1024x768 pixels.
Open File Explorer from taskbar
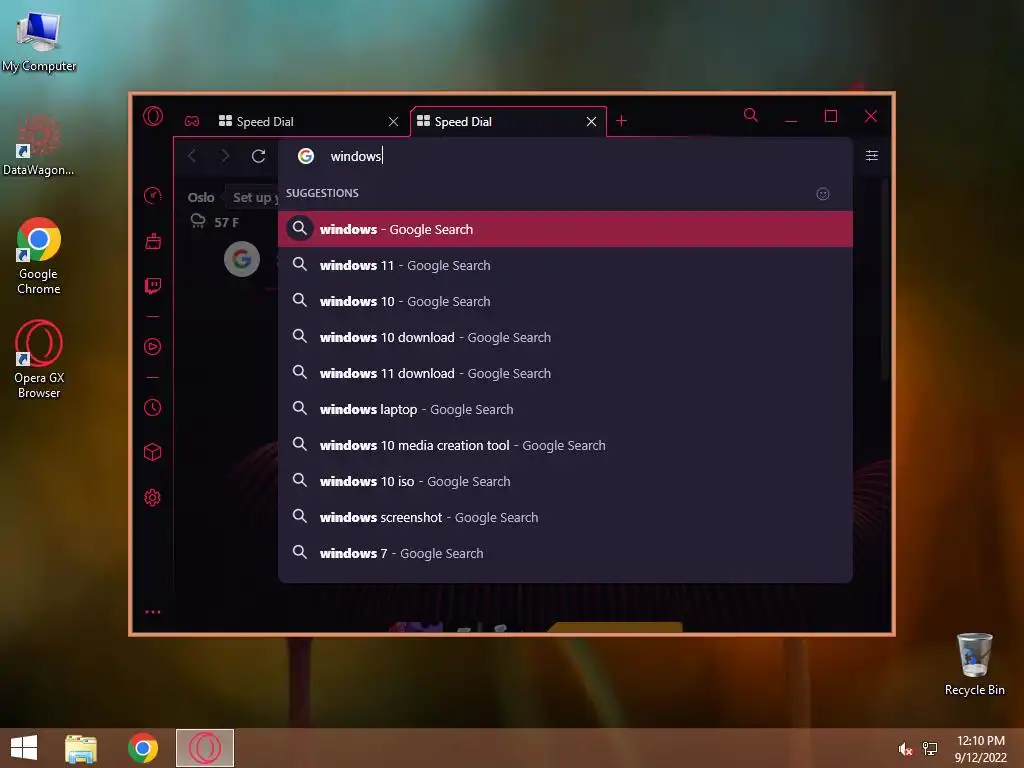[x=81, y=748]
